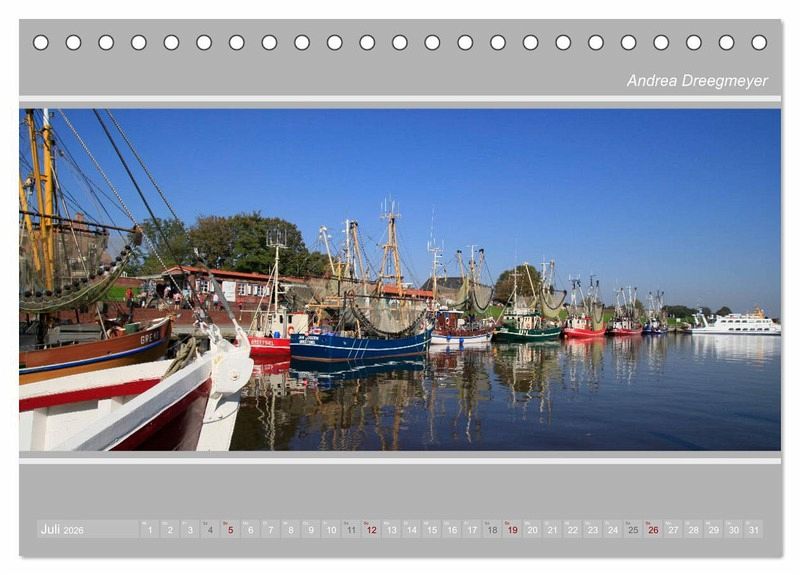
Task: Click day 30 in the calendar strip
Action: coord(734,529)
